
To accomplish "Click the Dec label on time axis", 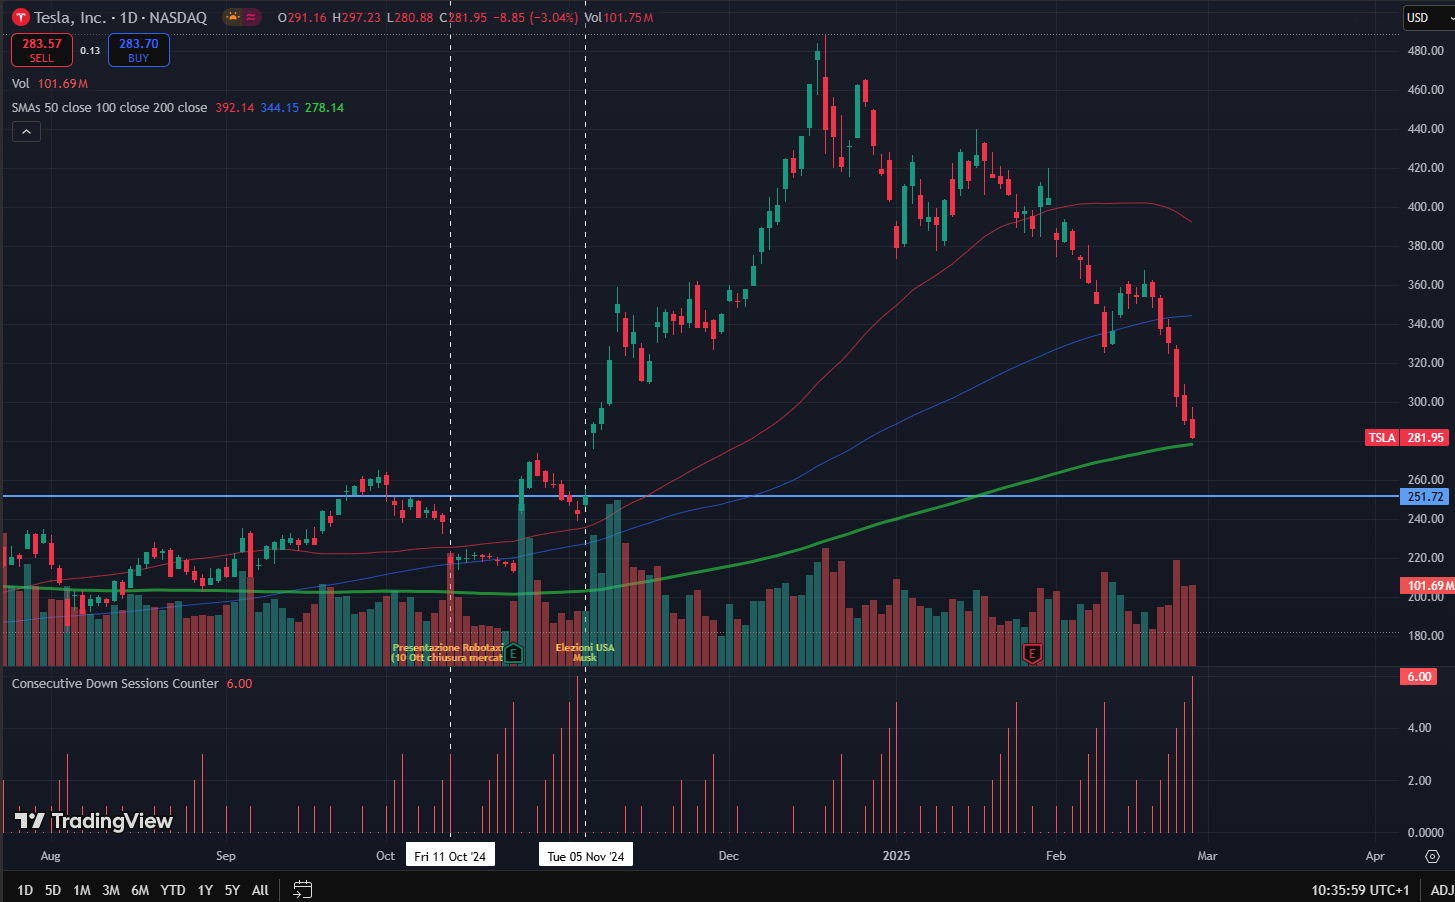I will [x=729, y=856].
